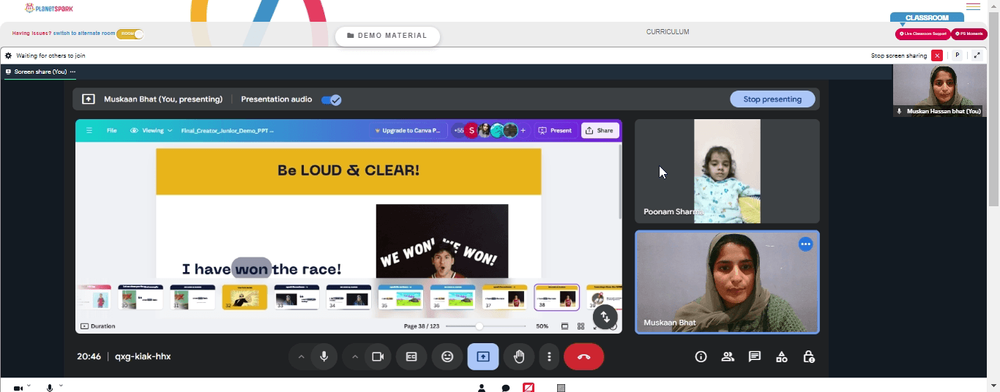Viewport: 1000px width, 392px height.
Task: Raise hand in Meet
Action: pos(519,356)
